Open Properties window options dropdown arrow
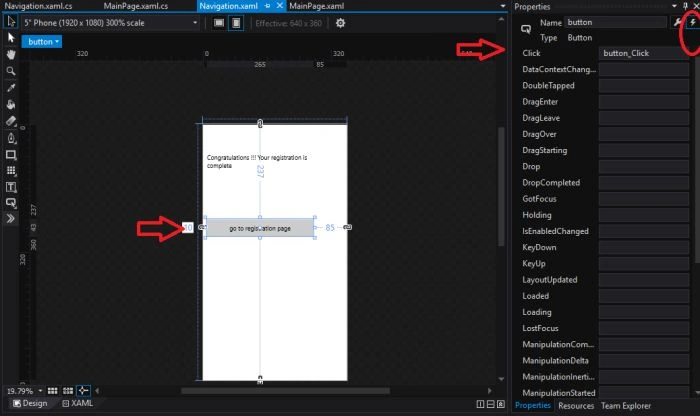The height and width of the screenshot is (416, 700). click(x=675, y=6)
